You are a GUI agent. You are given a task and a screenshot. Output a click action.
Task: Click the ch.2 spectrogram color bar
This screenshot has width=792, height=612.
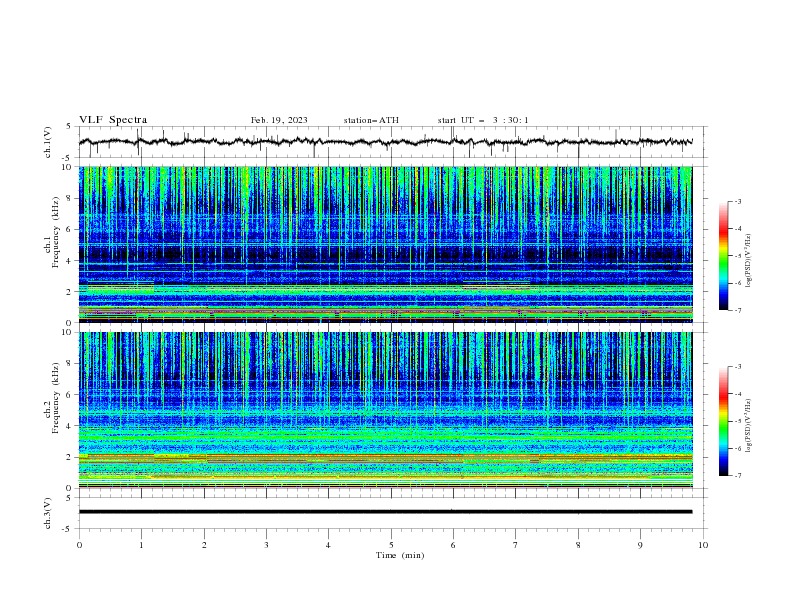tap(723, 421)
